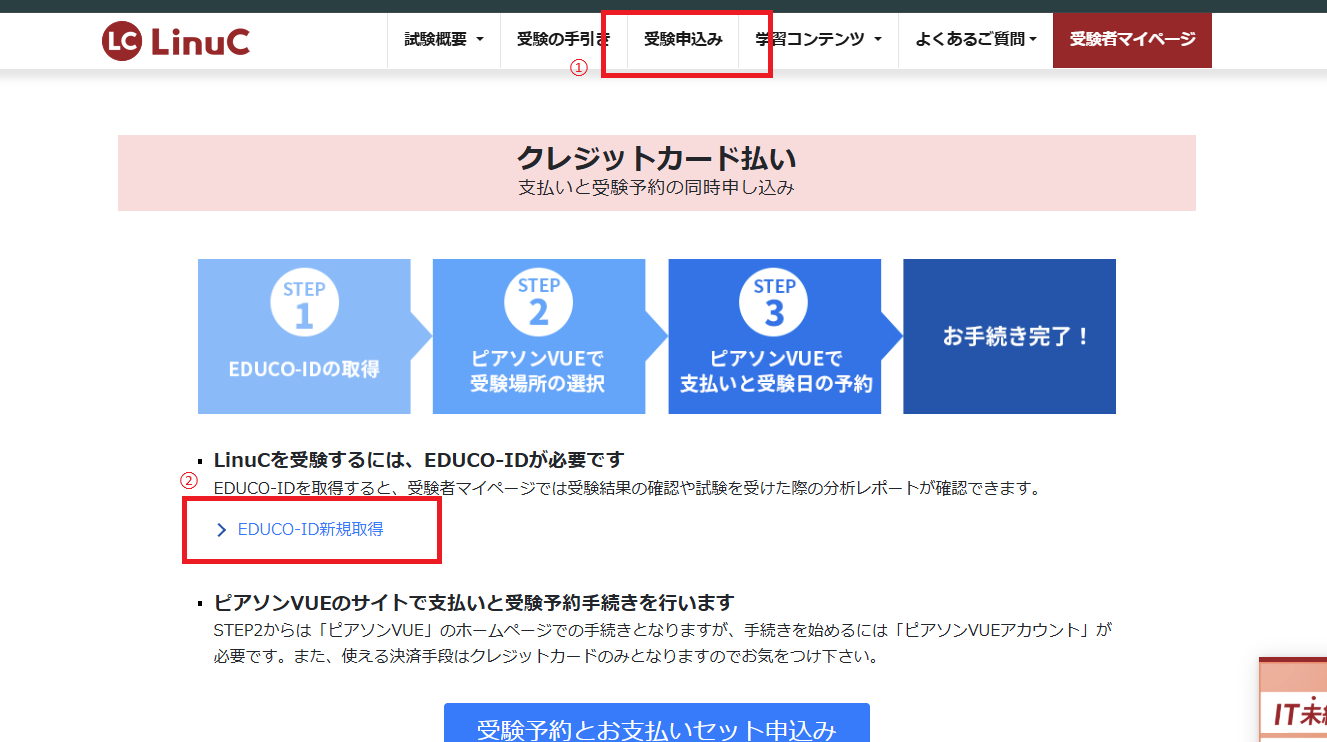The image size is (1327, 742).
Task: Go to 受験者マイページ
Action: click(x=1132, y=40)
